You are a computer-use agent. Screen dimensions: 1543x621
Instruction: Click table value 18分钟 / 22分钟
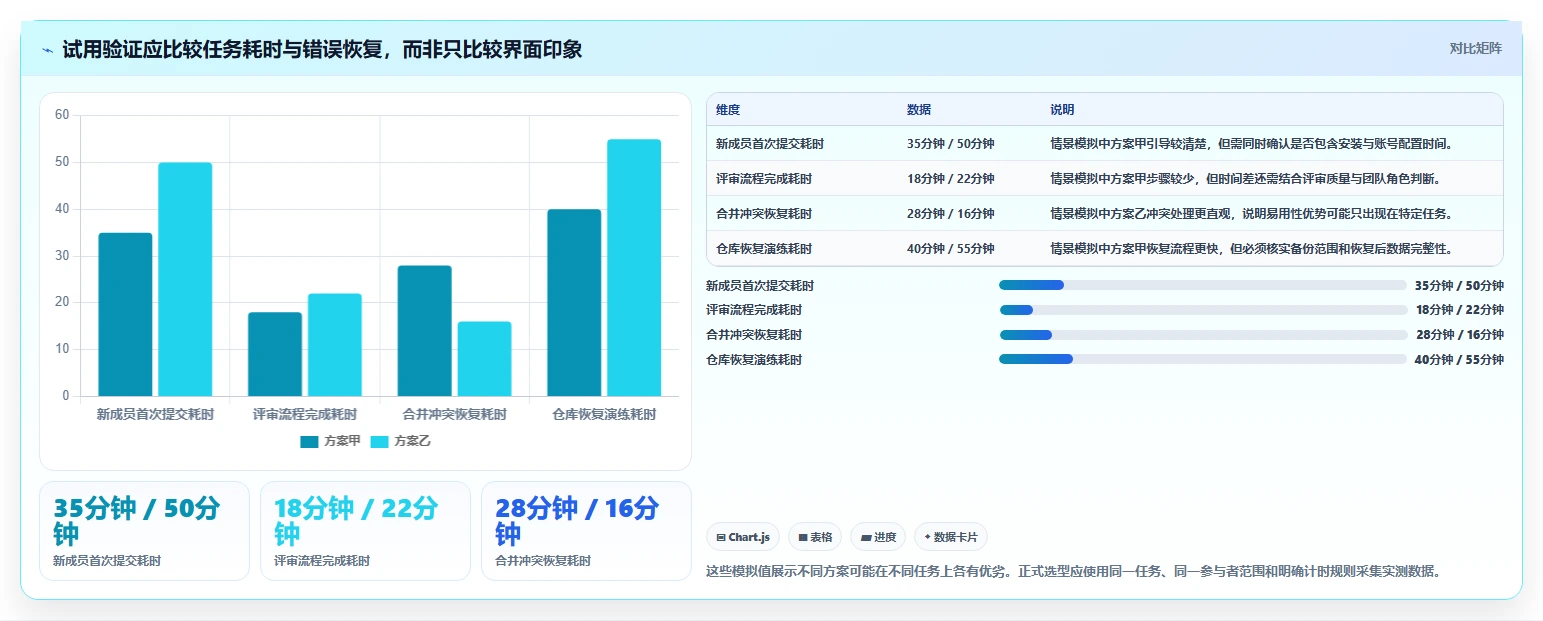(951, 178)
